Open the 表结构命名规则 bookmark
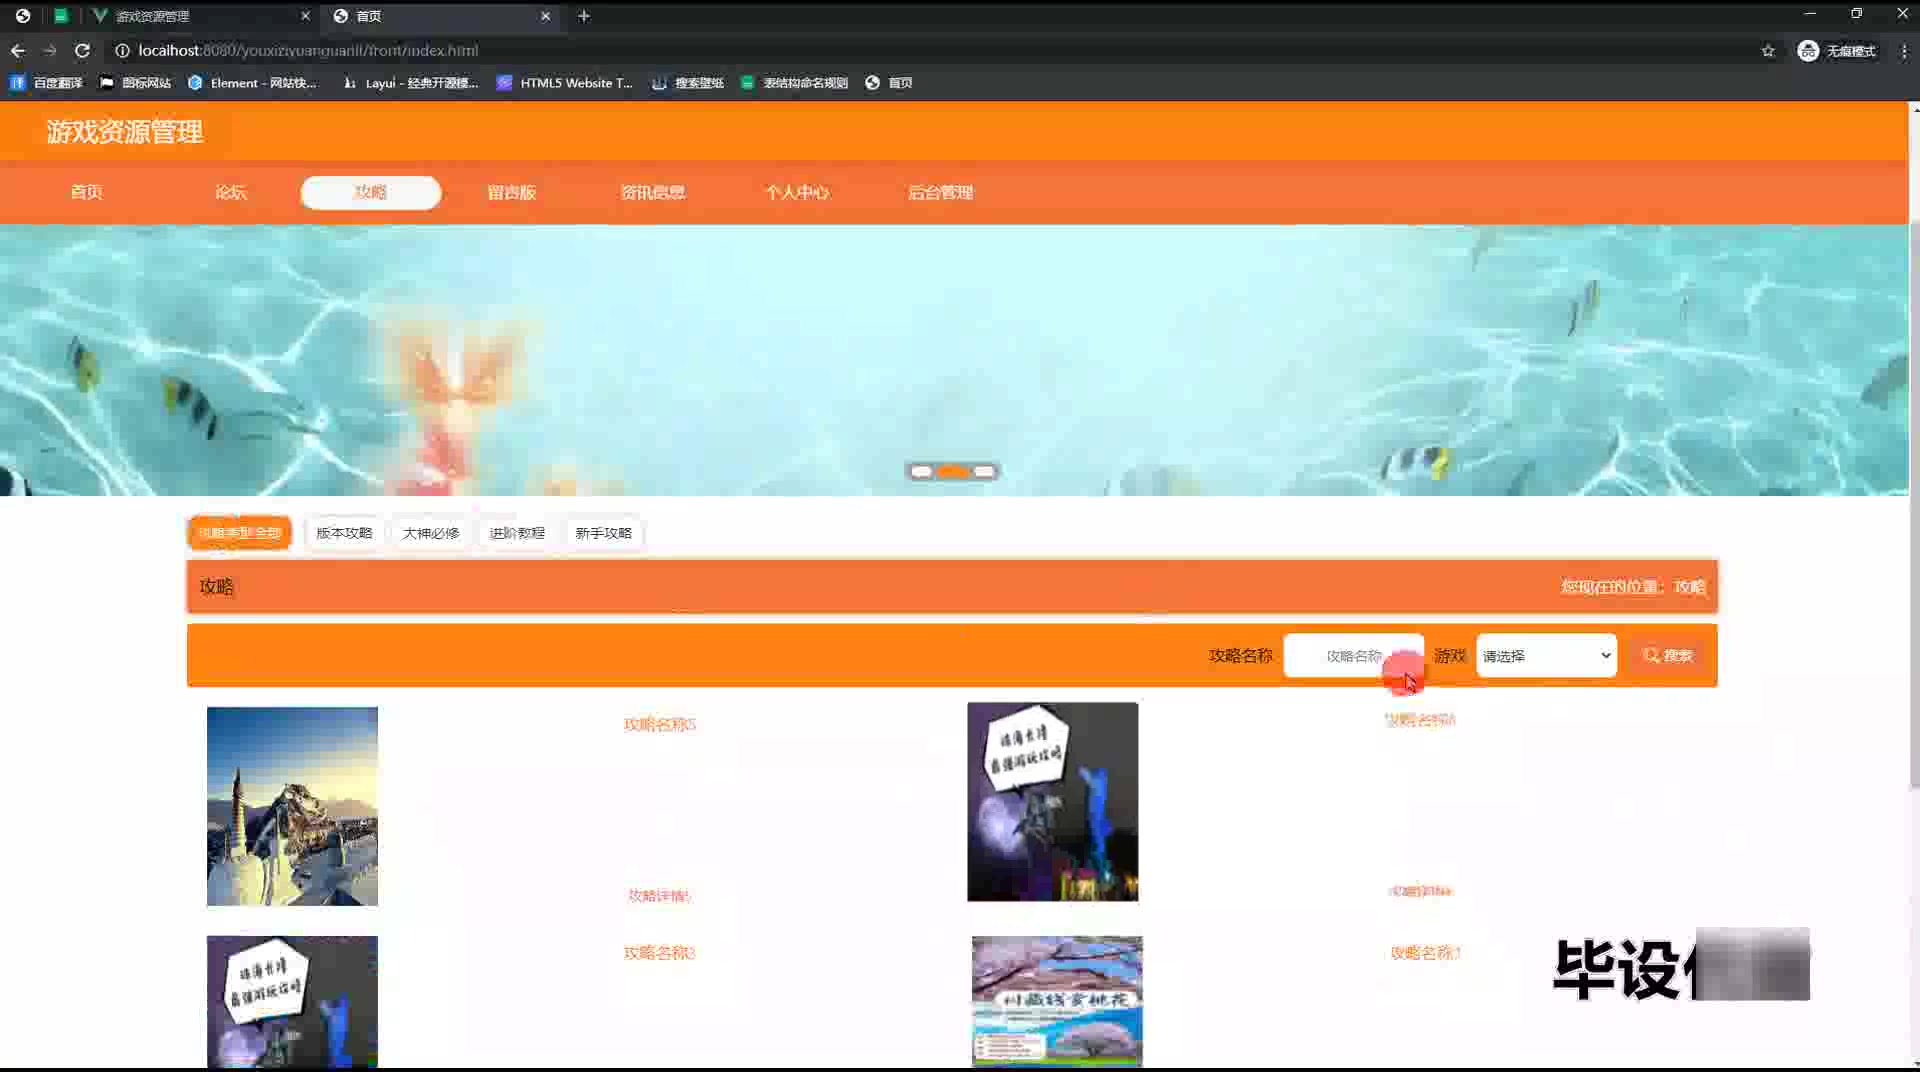 (794, 83)
